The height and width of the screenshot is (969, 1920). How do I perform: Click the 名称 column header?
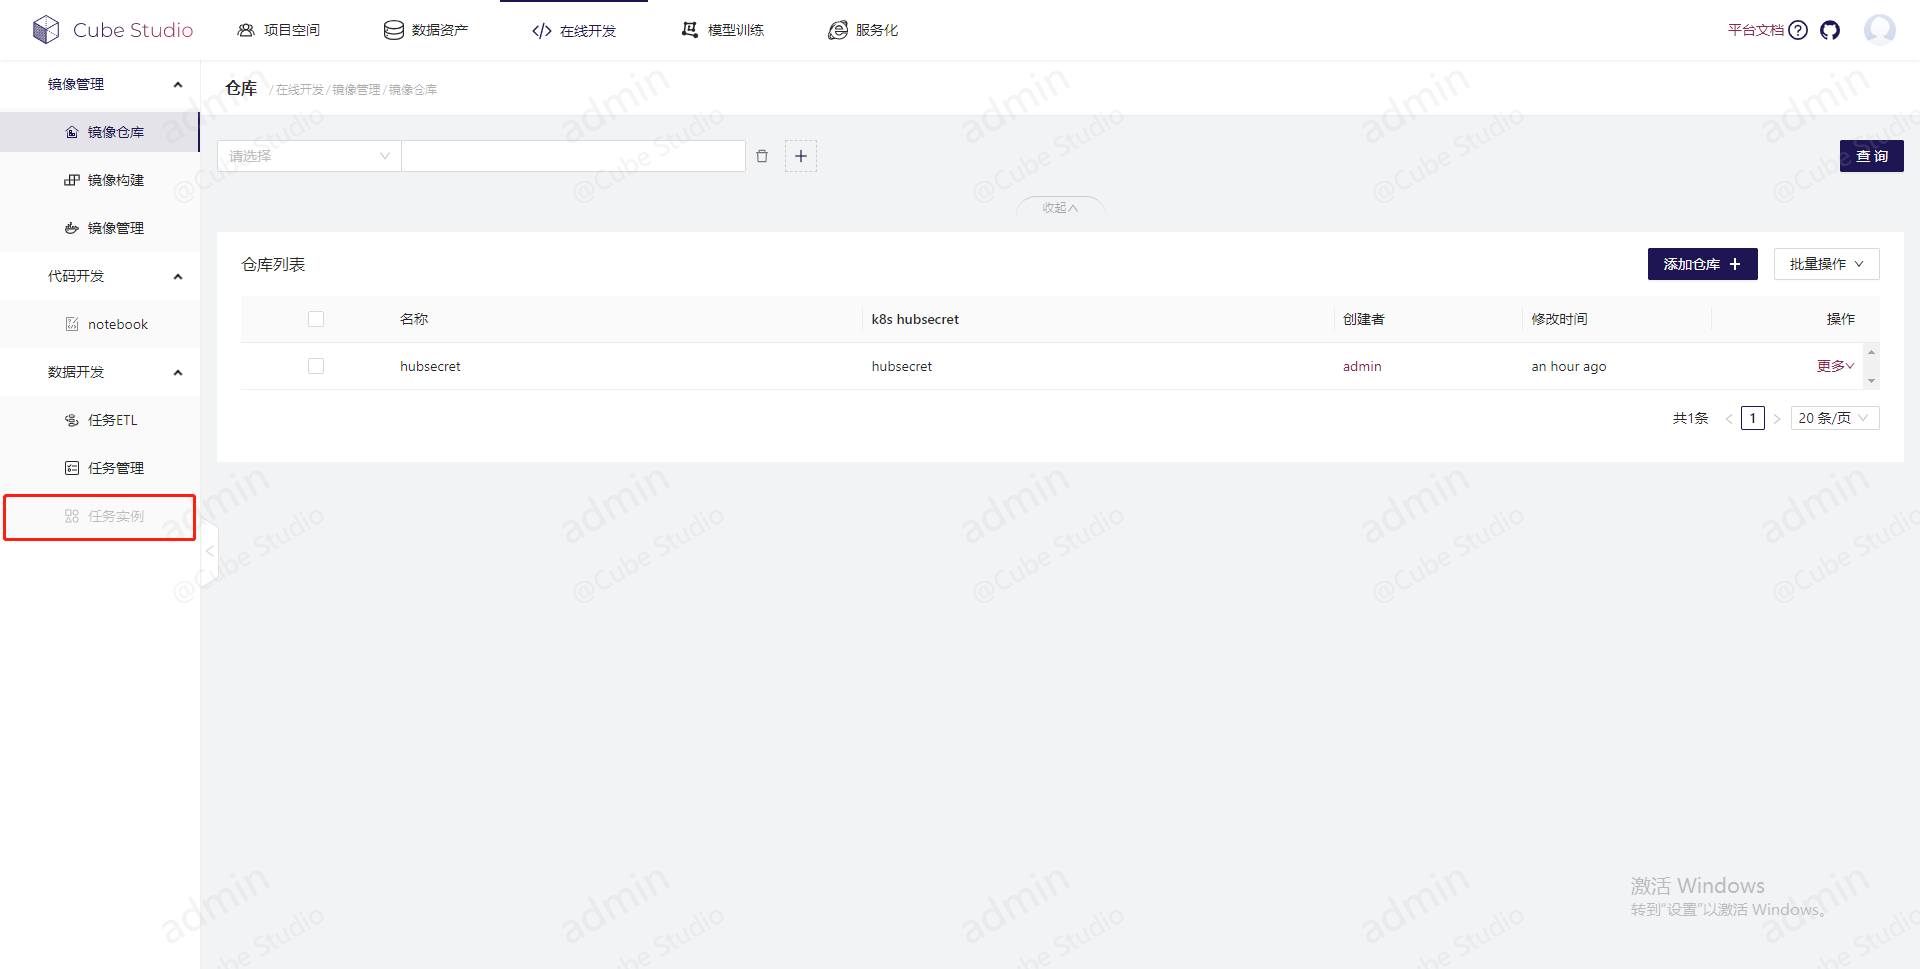tap(414, 319)
